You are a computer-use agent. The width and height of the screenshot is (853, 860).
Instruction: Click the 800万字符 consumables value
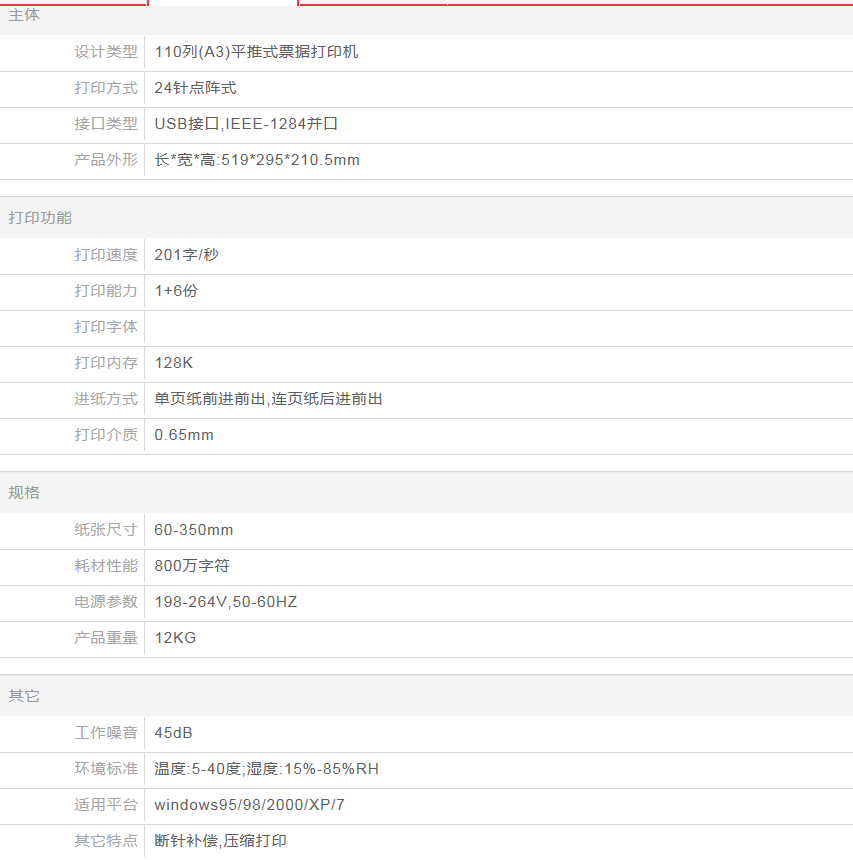[x=192, y=566]
